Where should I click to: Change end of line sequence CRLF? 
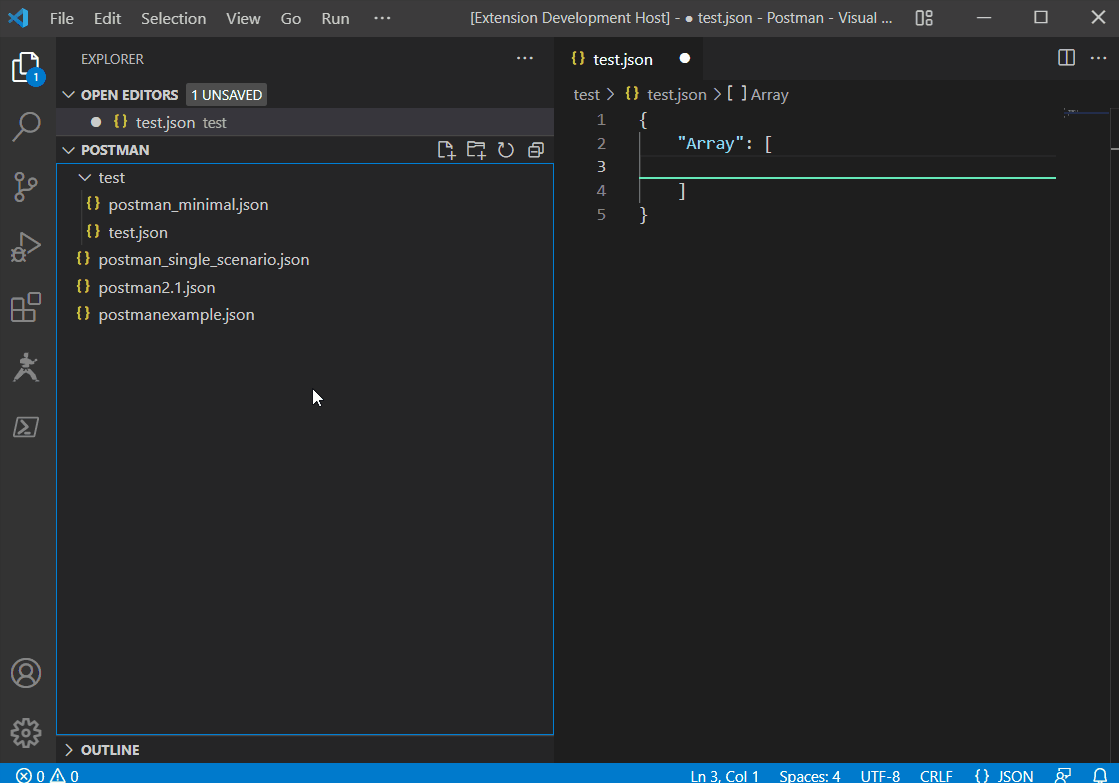pos(936,775)
